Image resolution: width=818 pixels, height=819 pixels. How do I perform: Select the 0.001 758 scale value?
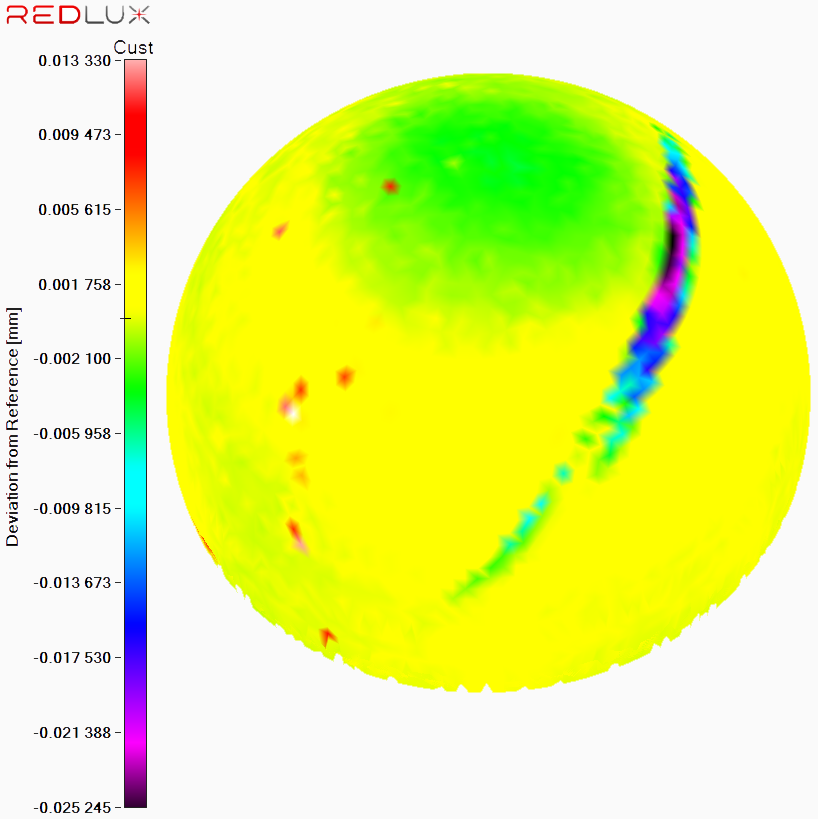[75, 285]
